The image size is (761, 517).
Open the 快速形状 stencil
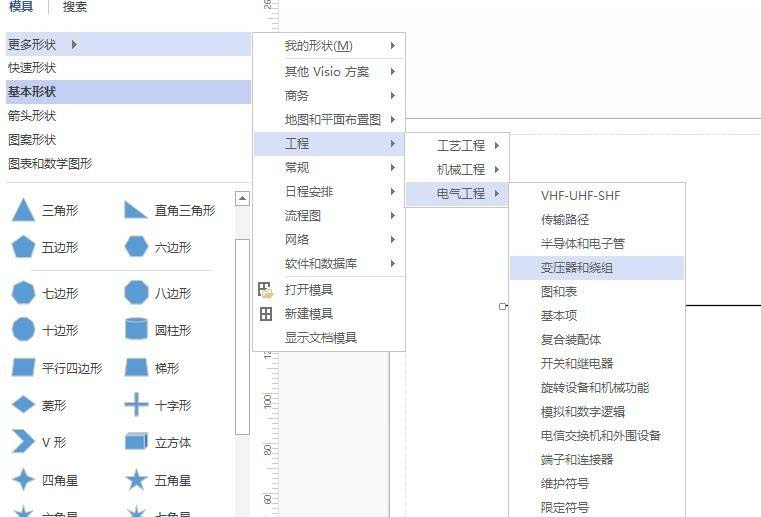point(128,68)
